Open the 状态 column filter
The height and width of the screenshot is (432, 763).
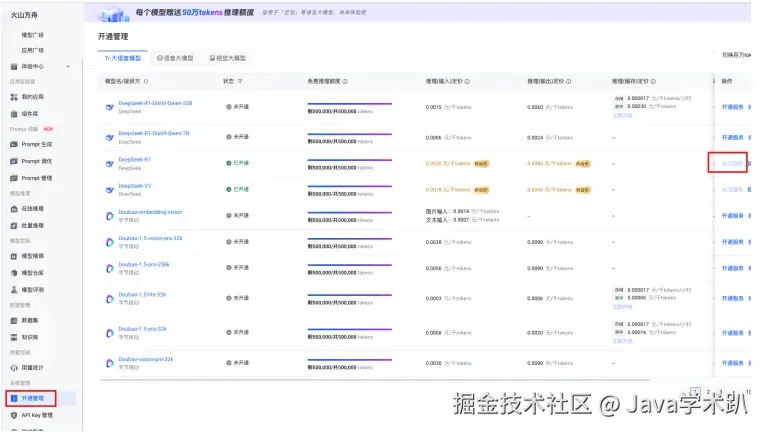240,81
